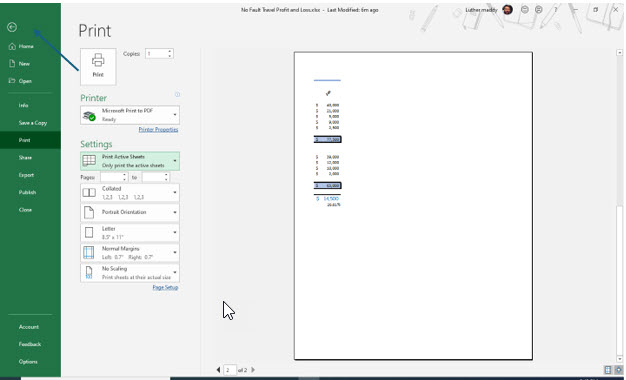Open the Printer Properties link
Viewport: 626px width, 380px height.
click(158, 129)
